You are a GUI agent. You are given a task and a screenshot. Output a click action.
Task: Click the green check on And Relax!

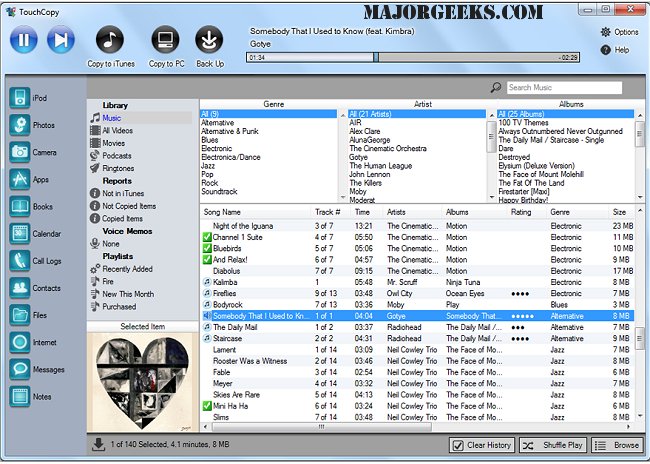(207, 260)
